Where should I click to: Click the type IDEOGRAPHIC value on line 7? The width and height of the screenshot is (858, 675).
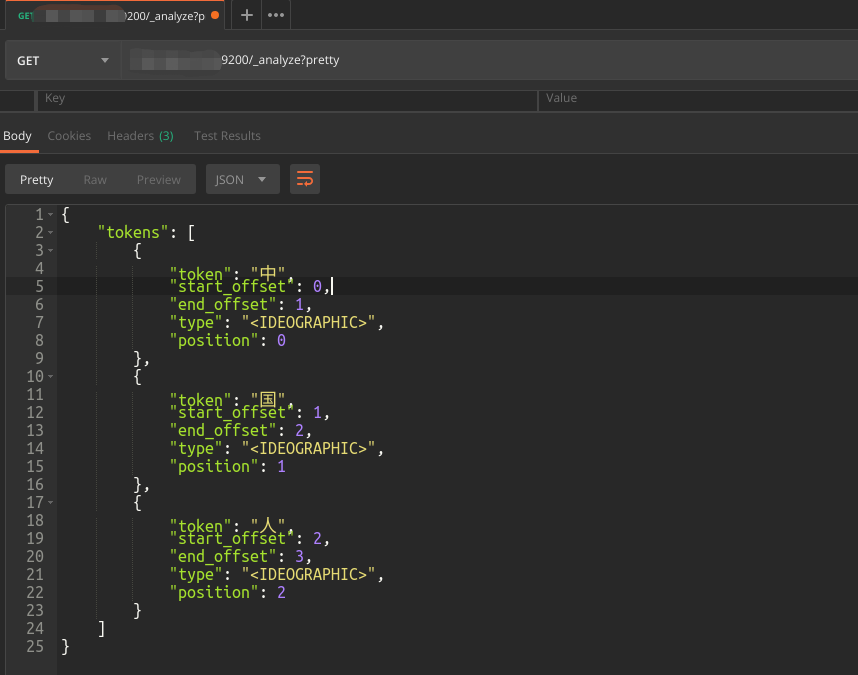(x=309, y=323)
